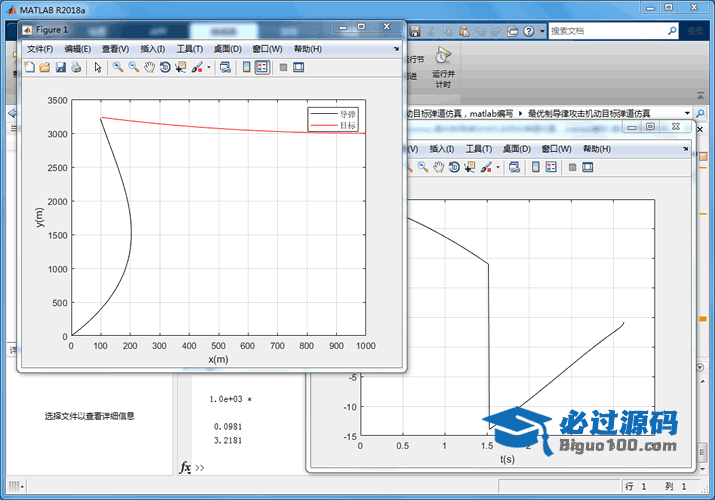Click search magnifier in documentation search box
The height and width of the screenshot is (500, 715).
coord(672,31)
